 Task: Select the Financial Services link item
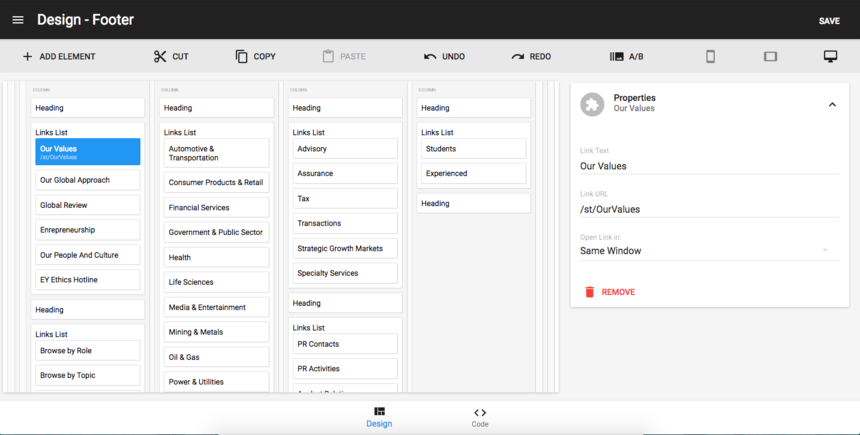(217, 208)
